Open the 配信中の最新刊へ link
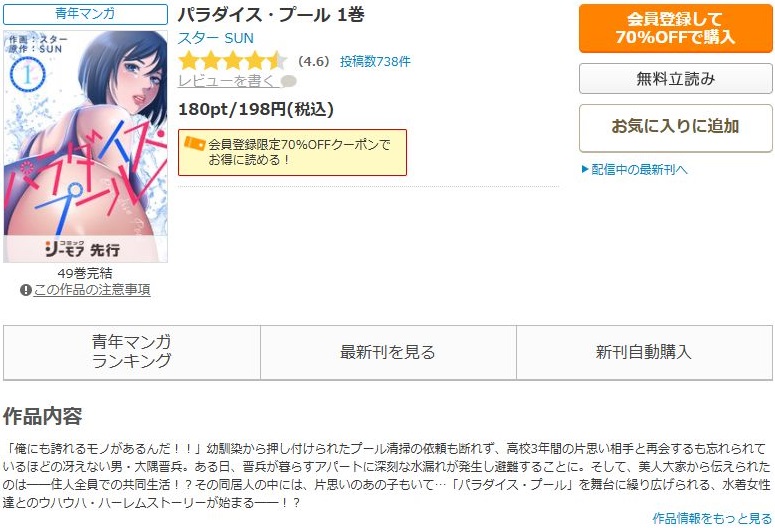 639,170
